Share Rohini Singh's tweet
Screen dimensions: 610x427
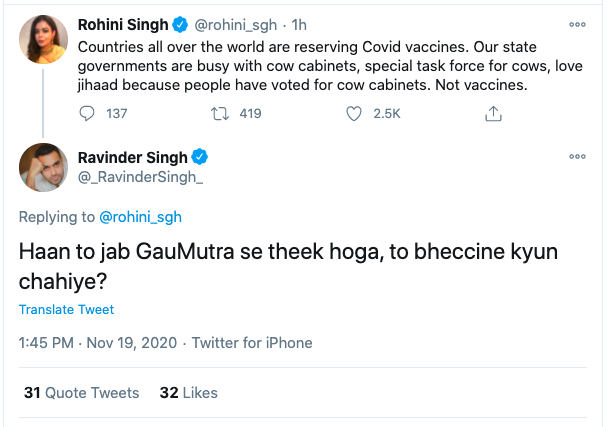click(492, 114)
